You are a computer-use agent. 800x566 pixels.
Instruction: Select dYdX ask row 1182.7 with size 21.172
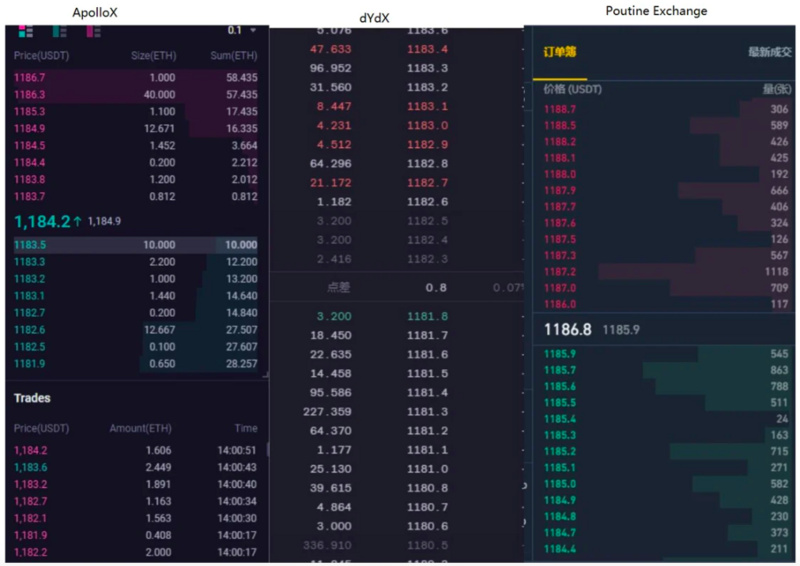[x=379, y=183]
